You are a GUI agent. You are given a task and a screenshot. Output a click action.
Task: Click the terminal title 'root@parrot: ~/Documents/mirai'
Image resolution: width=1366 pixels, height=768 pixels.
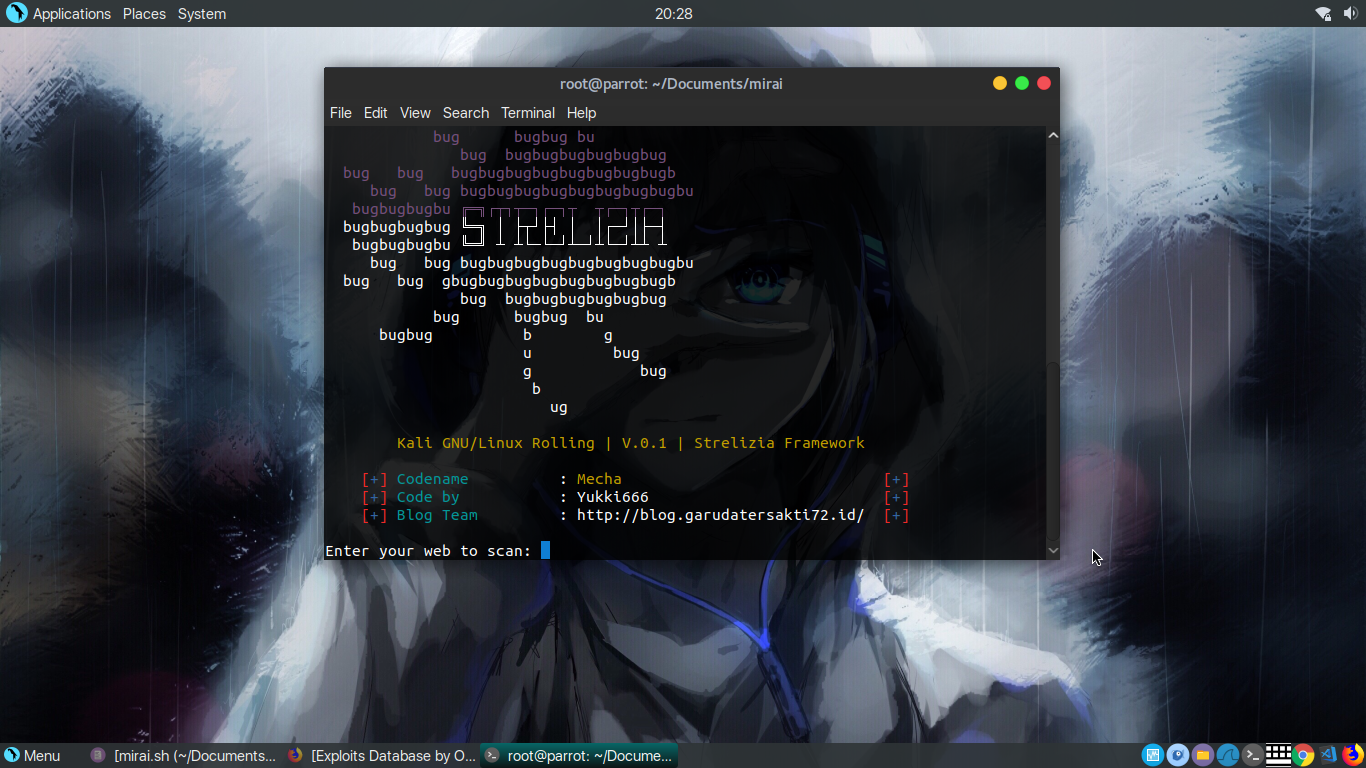point(671,84)
